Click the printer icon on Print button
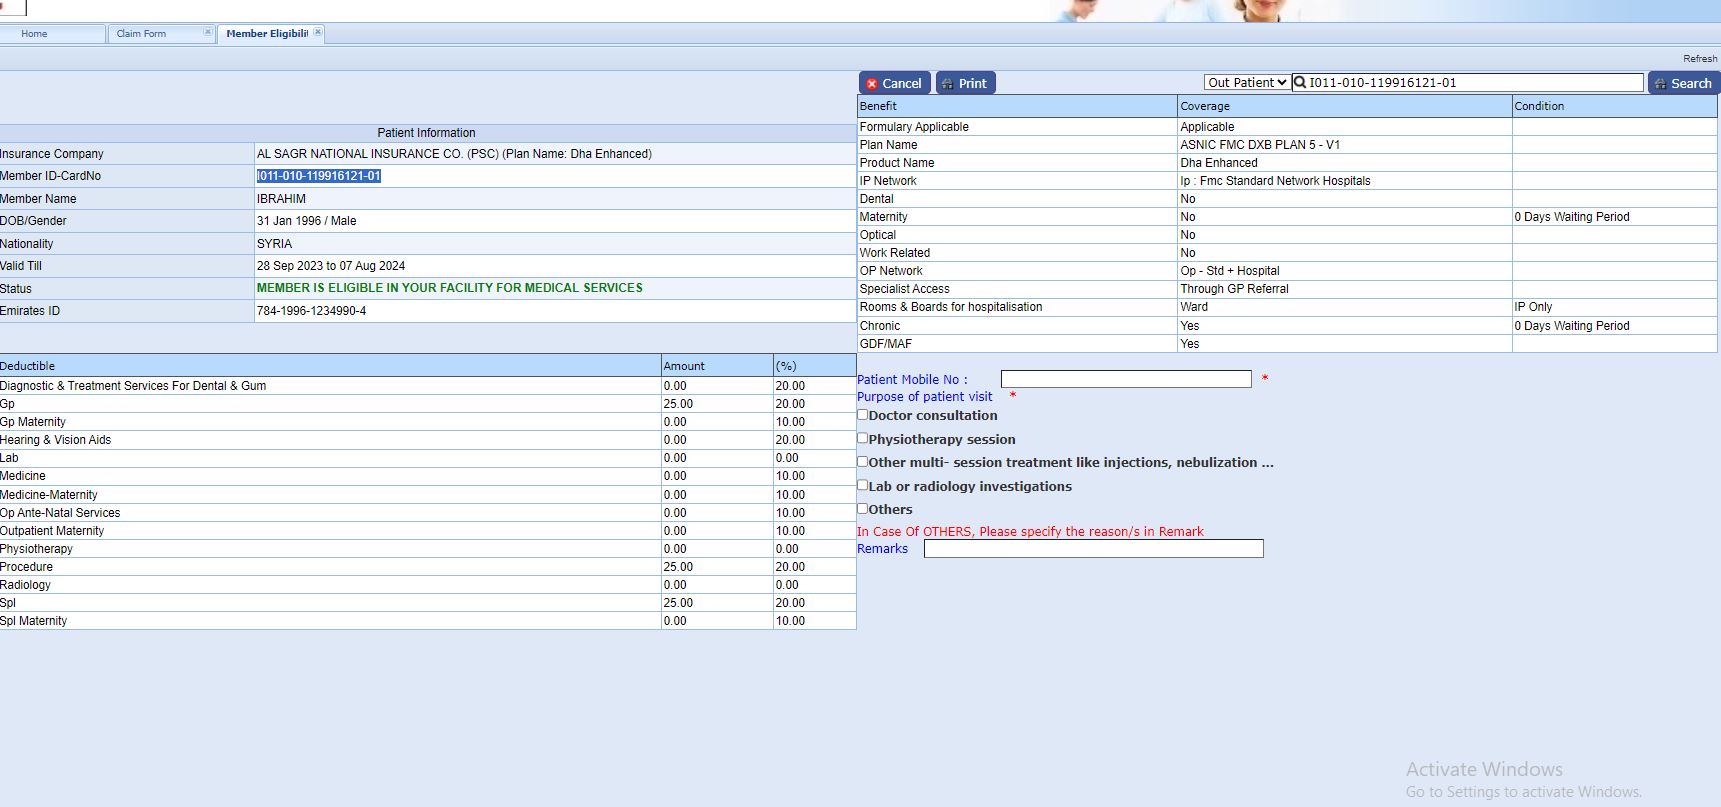 click(948, 84)
